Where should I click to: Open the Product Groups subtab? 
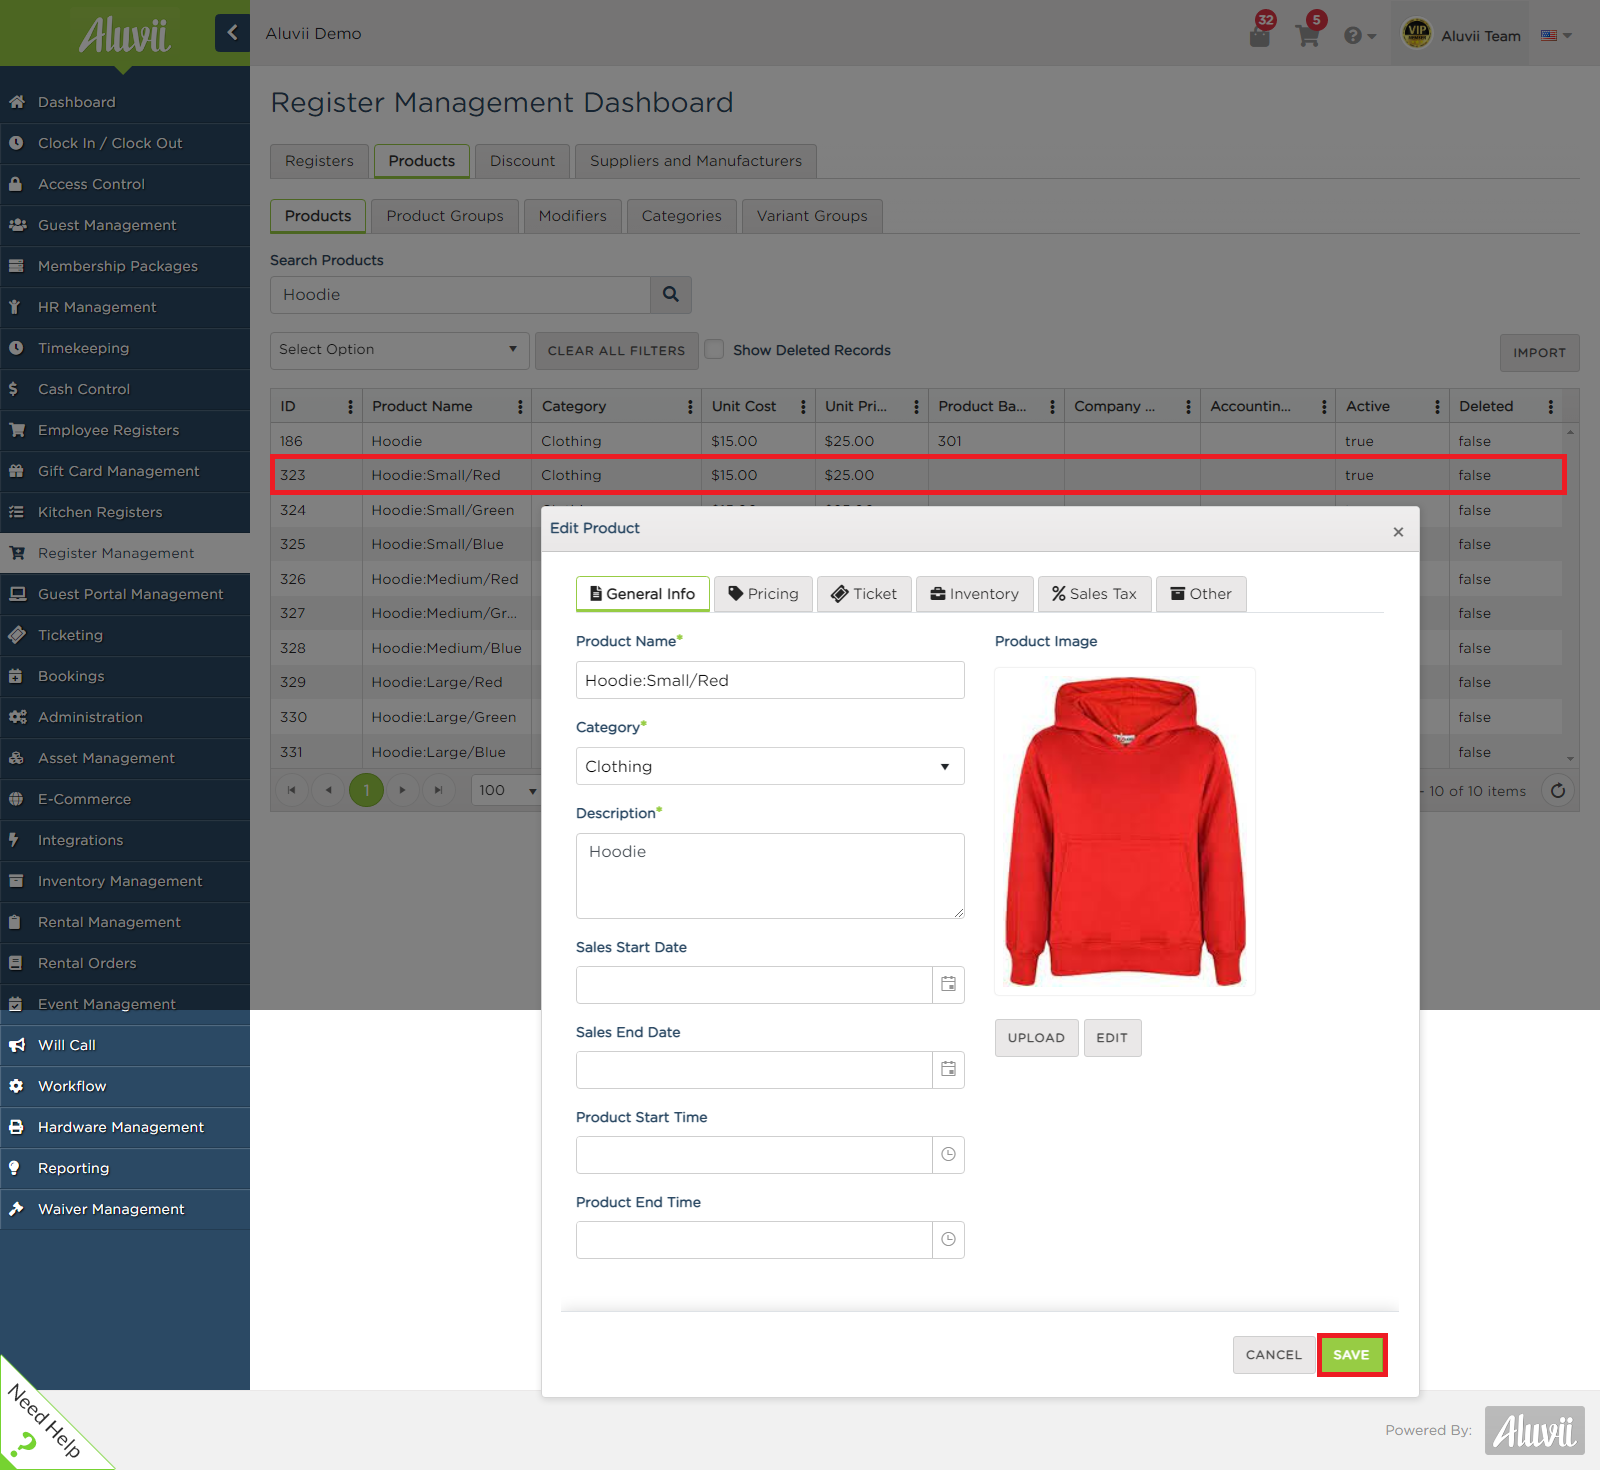[x=445, y=216]
